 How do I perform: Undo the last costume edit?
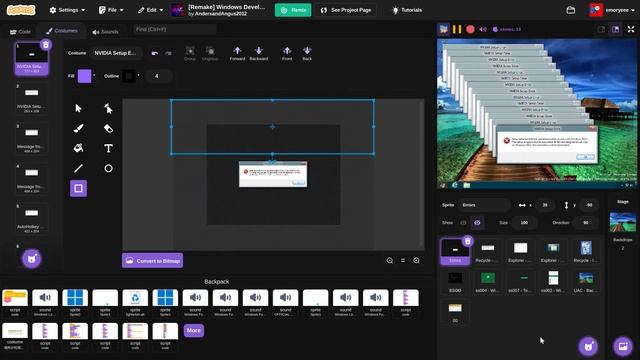click(x=154, y=53)
